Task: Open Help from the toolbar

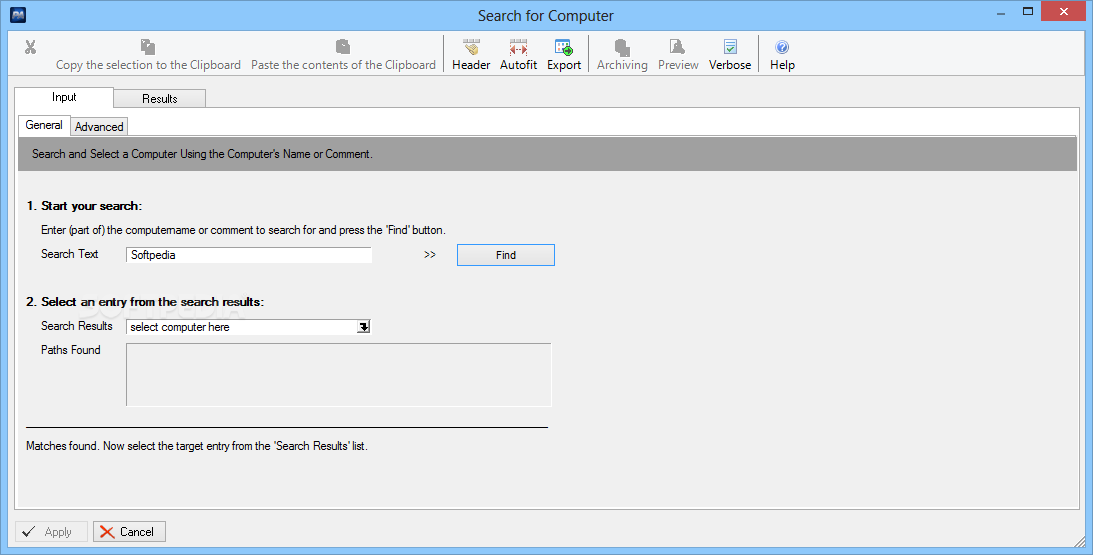Action: click(782, 55)
